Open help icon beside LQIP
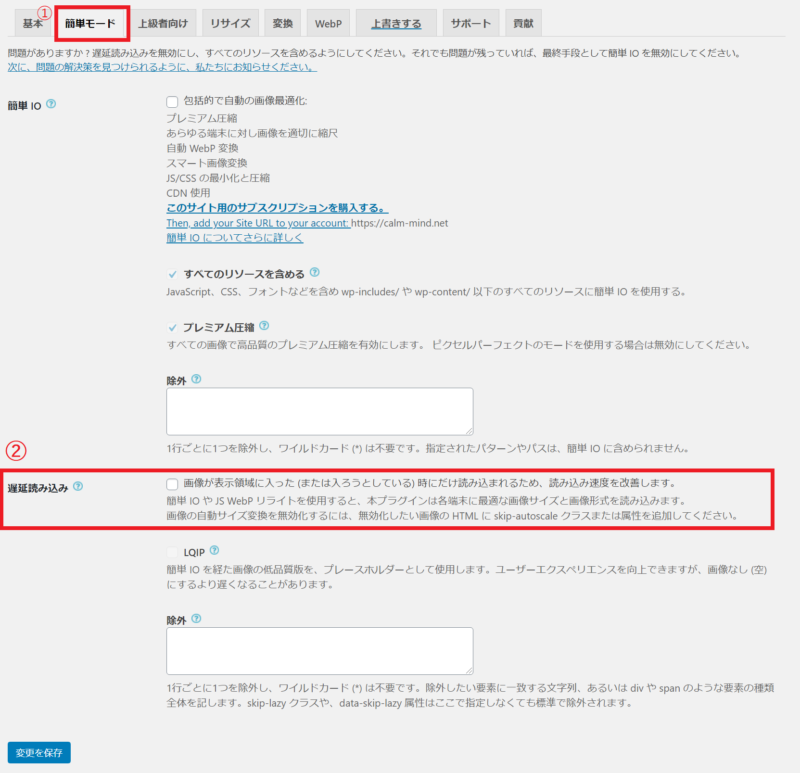 (214, 551)
